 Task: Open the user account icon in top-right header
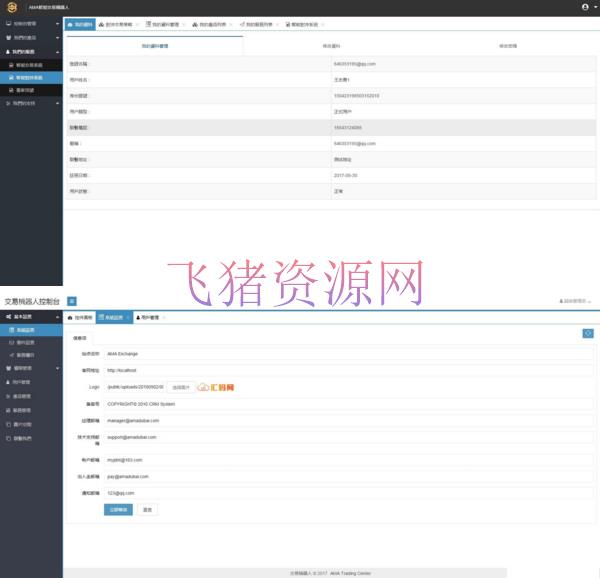click(585, 7)
